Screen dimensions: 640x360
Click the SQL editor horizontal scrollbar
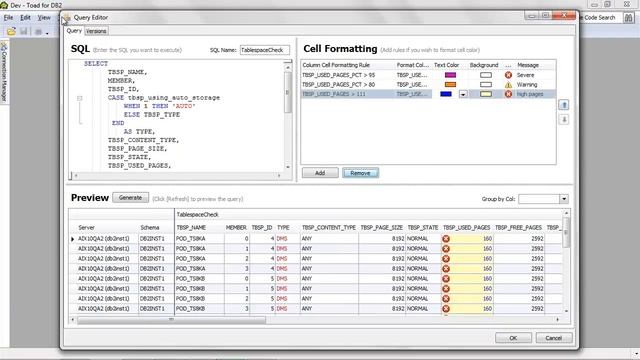point(178,176)
